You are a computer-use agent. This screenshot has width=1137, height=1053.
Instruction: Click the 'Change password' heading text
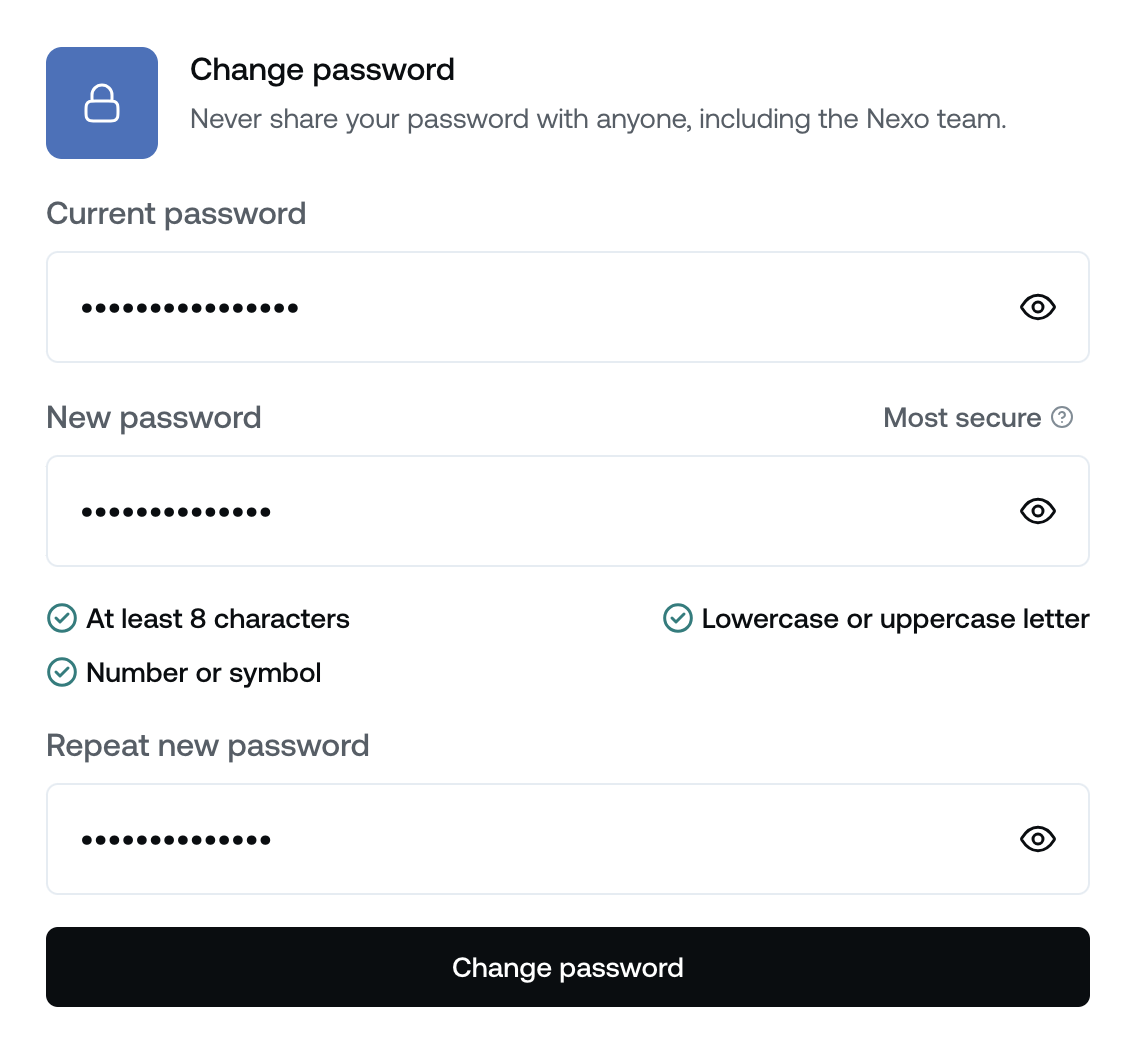[x=322, y=69]
